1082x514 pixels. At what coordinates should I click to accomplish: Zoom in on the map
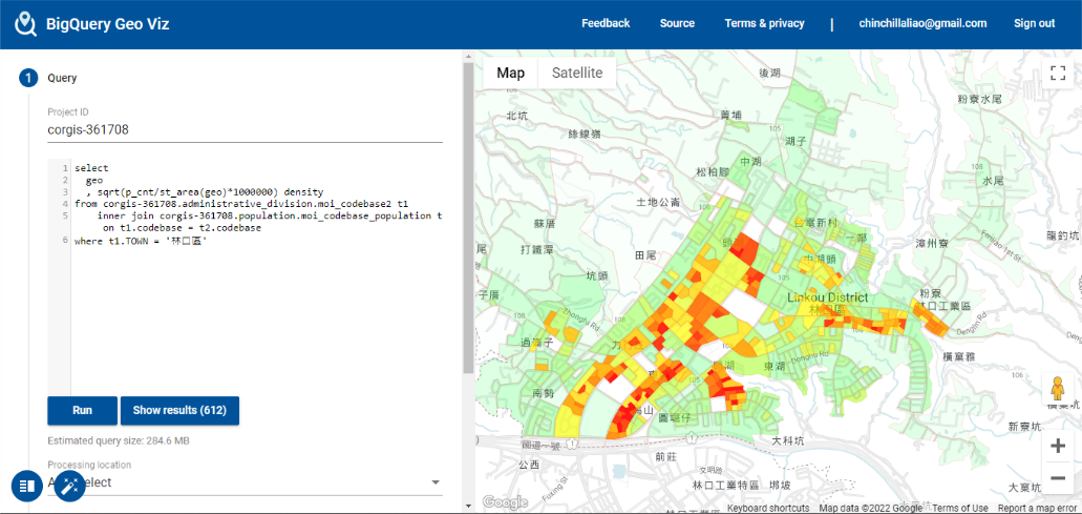[x=1057, y=446]
